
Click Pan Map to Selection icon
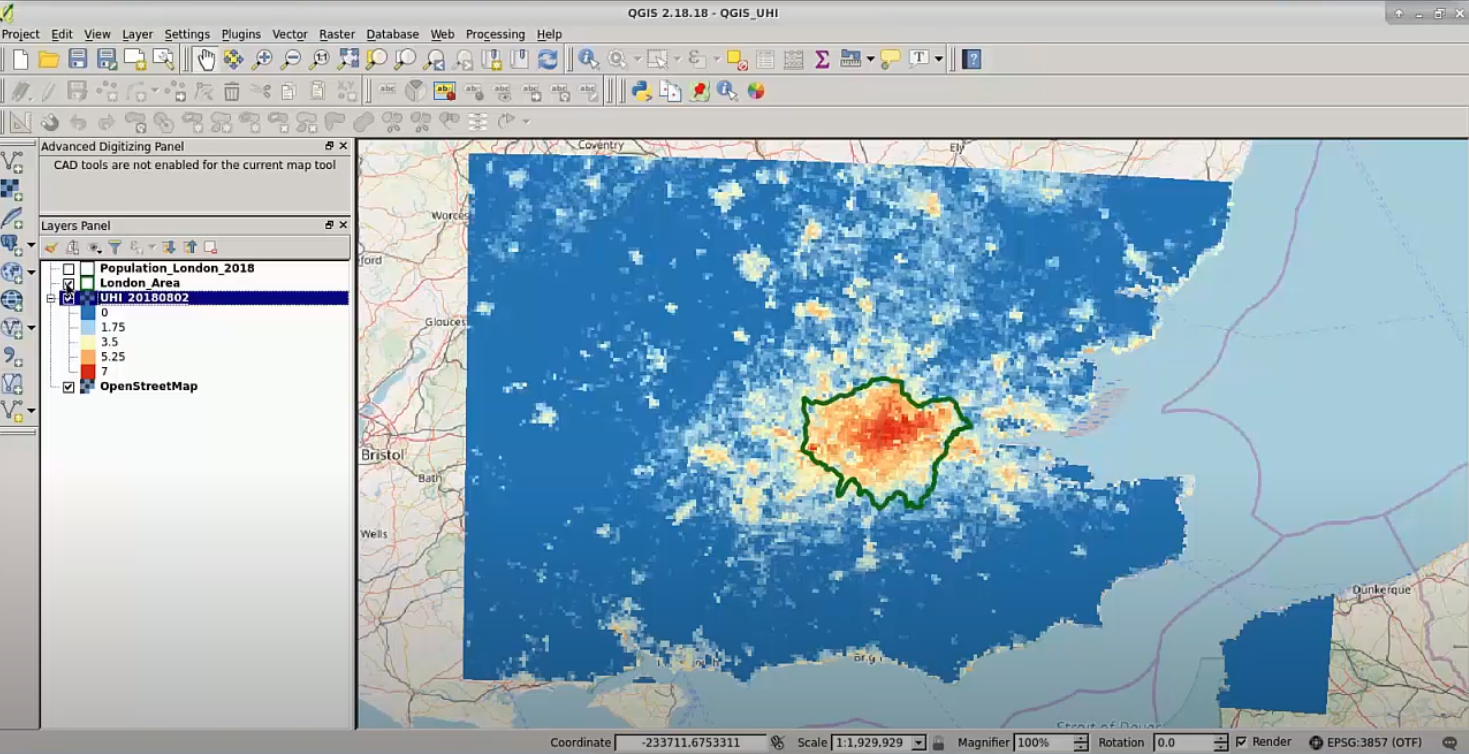[233, 59]
